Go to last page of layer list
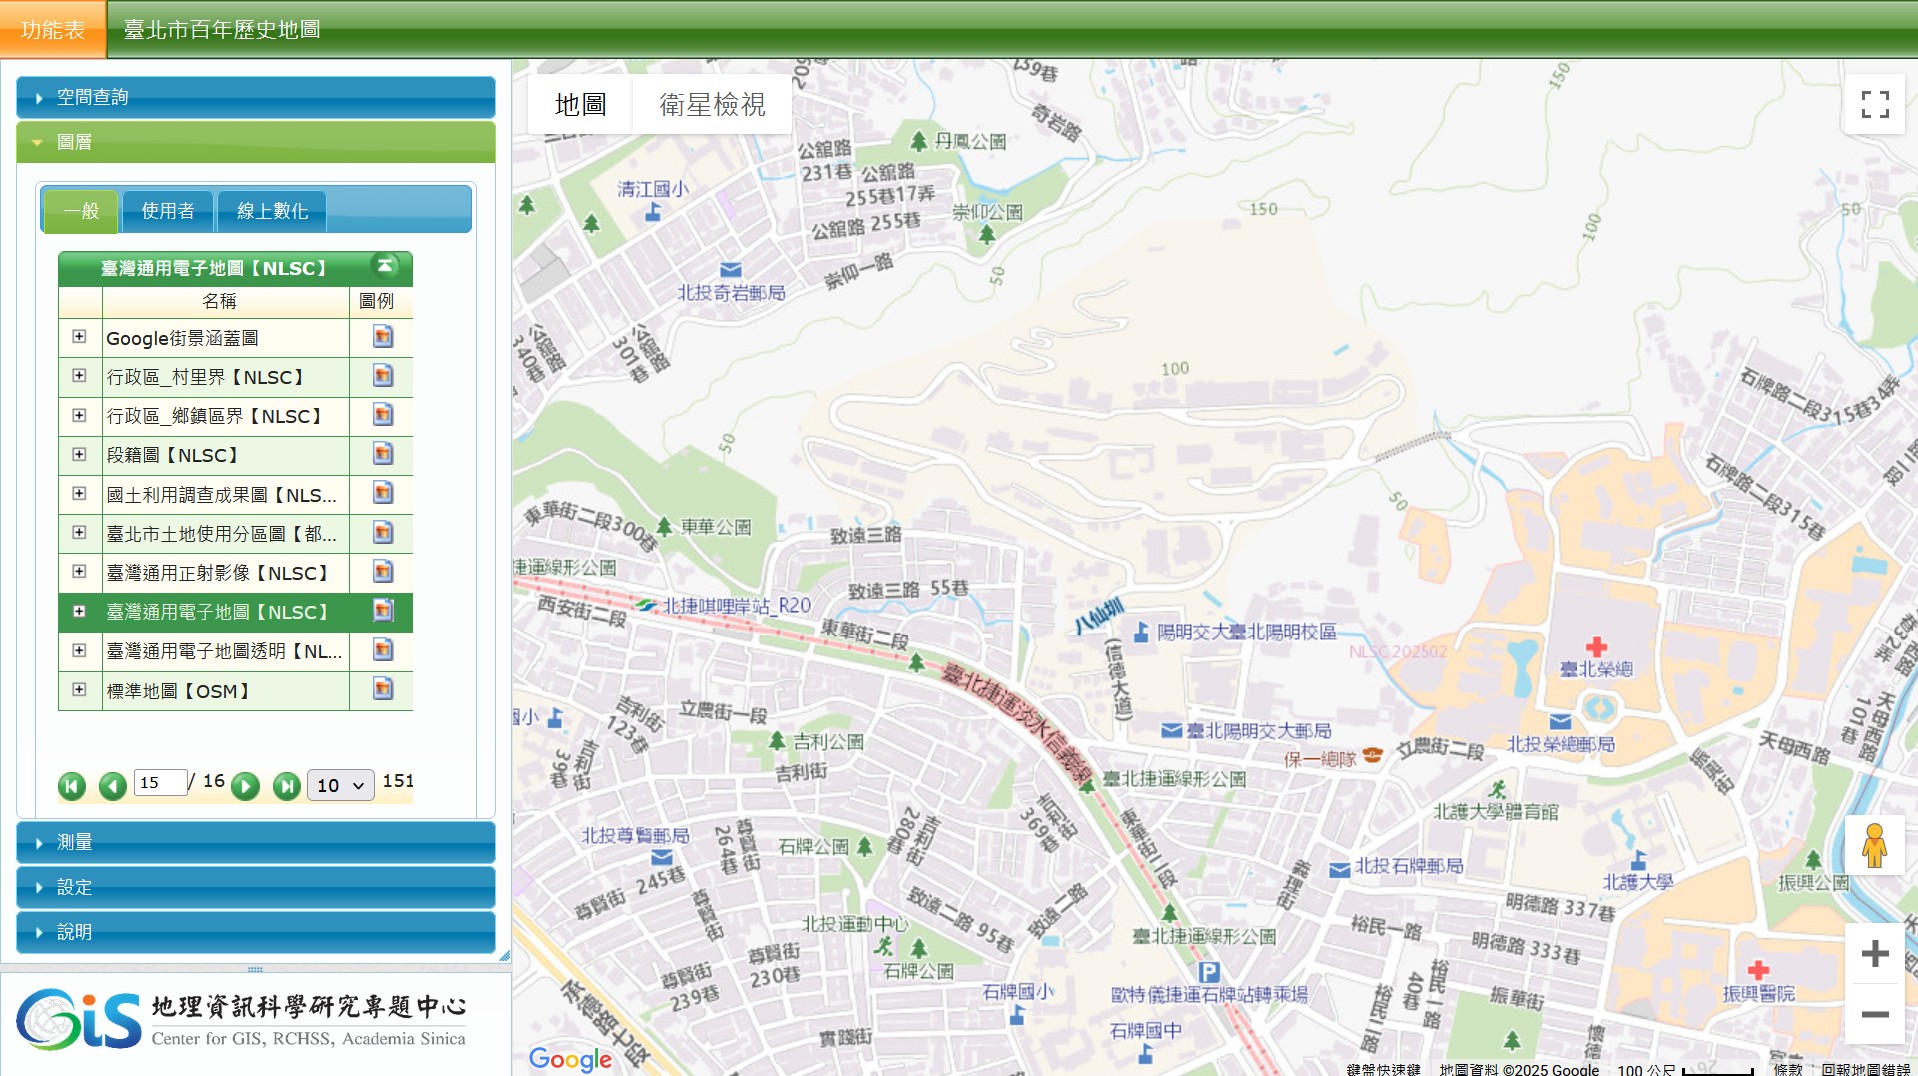 (287, 786)
